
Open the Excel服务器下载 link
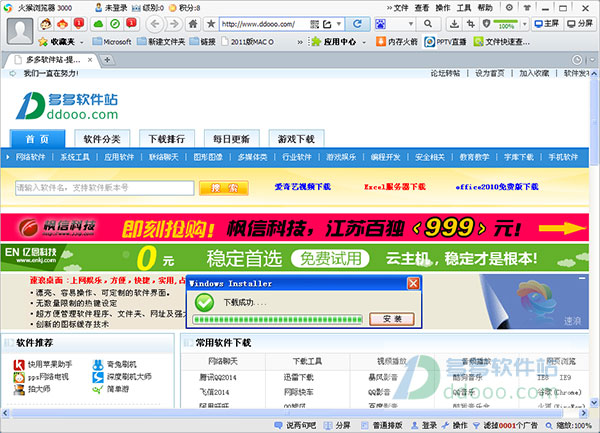click(395, 187)
